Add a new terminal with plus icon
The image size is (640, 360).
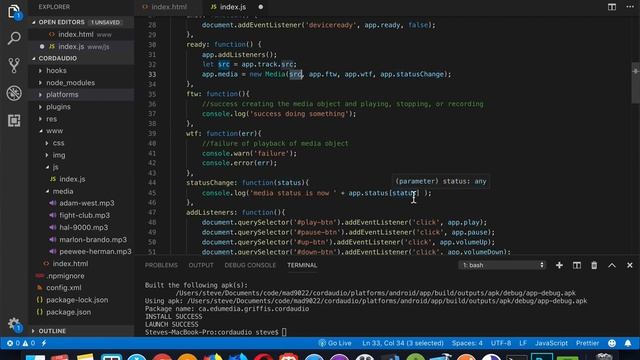pyautogui.click(x=559, y=265)
